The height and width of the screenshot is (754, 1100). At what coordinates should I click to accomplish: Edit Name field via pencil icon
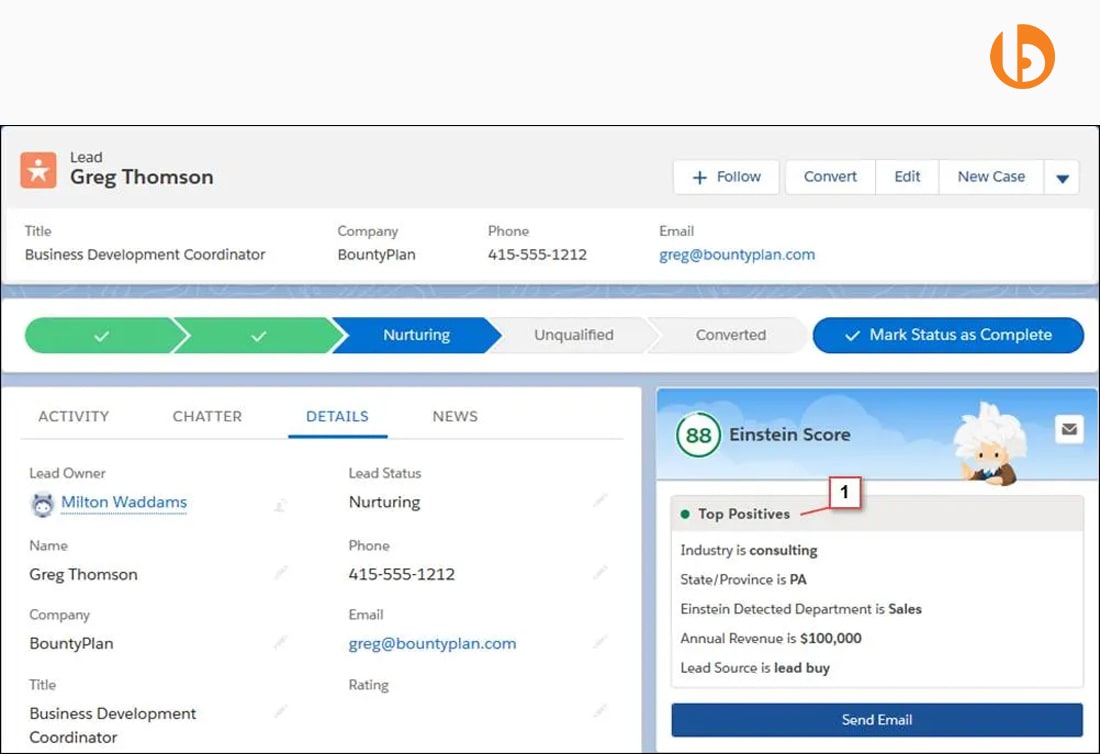point(281,573)
